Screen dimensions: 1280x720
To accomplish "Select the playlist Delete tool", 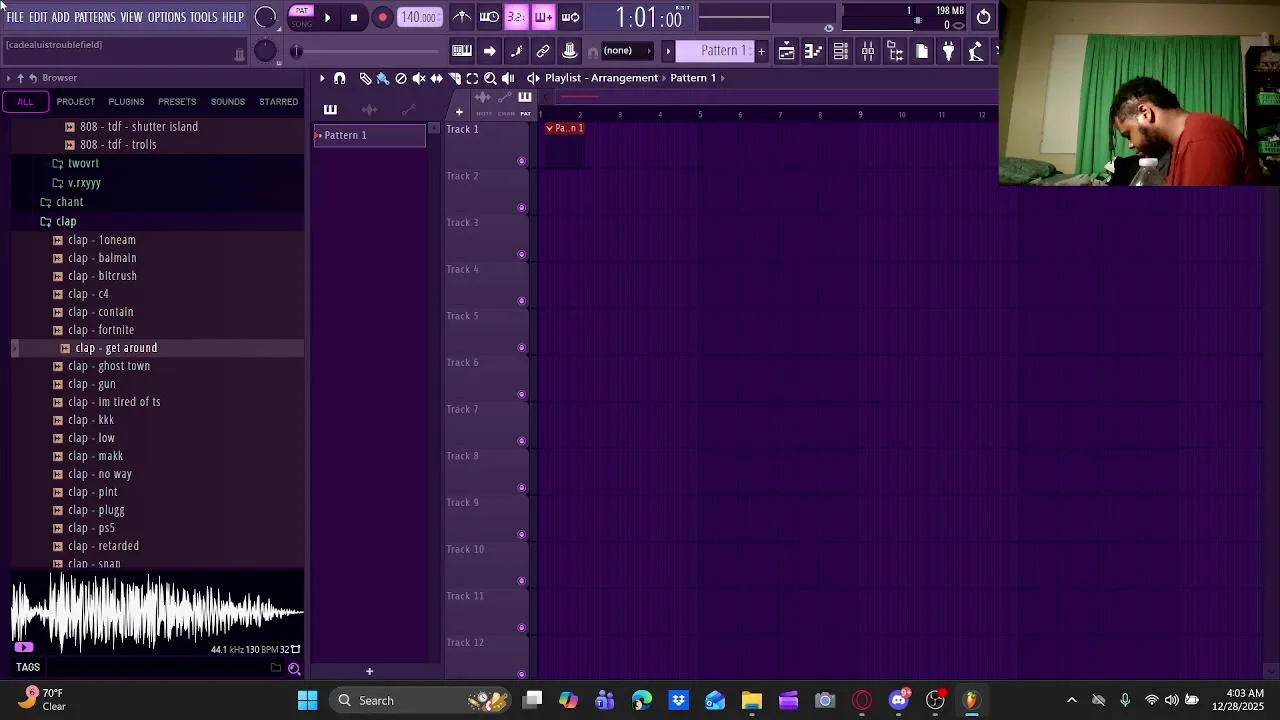I will (401, 78).
